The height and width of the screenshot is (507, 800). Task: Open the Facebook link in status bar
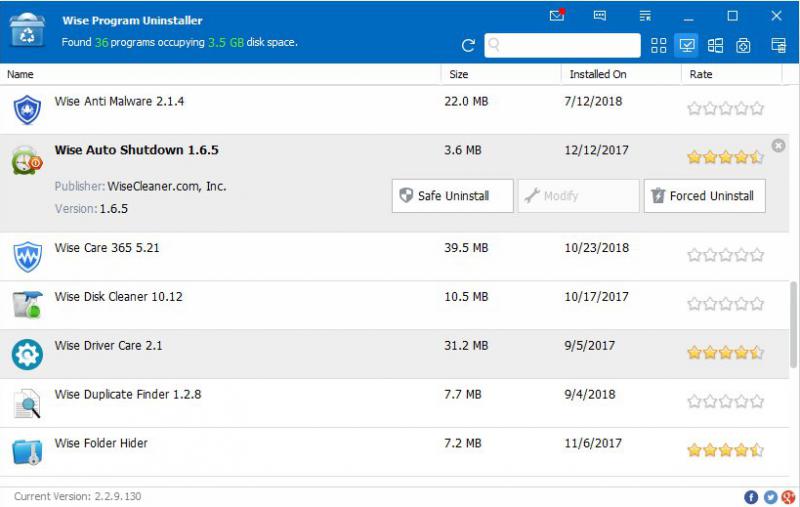tap(751, 497)
